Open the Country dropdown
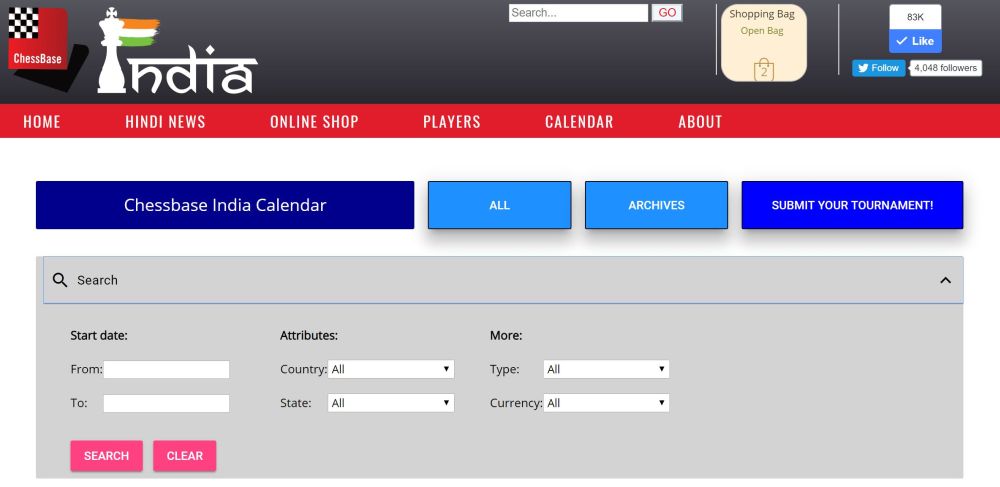 [x=391, y=369]
